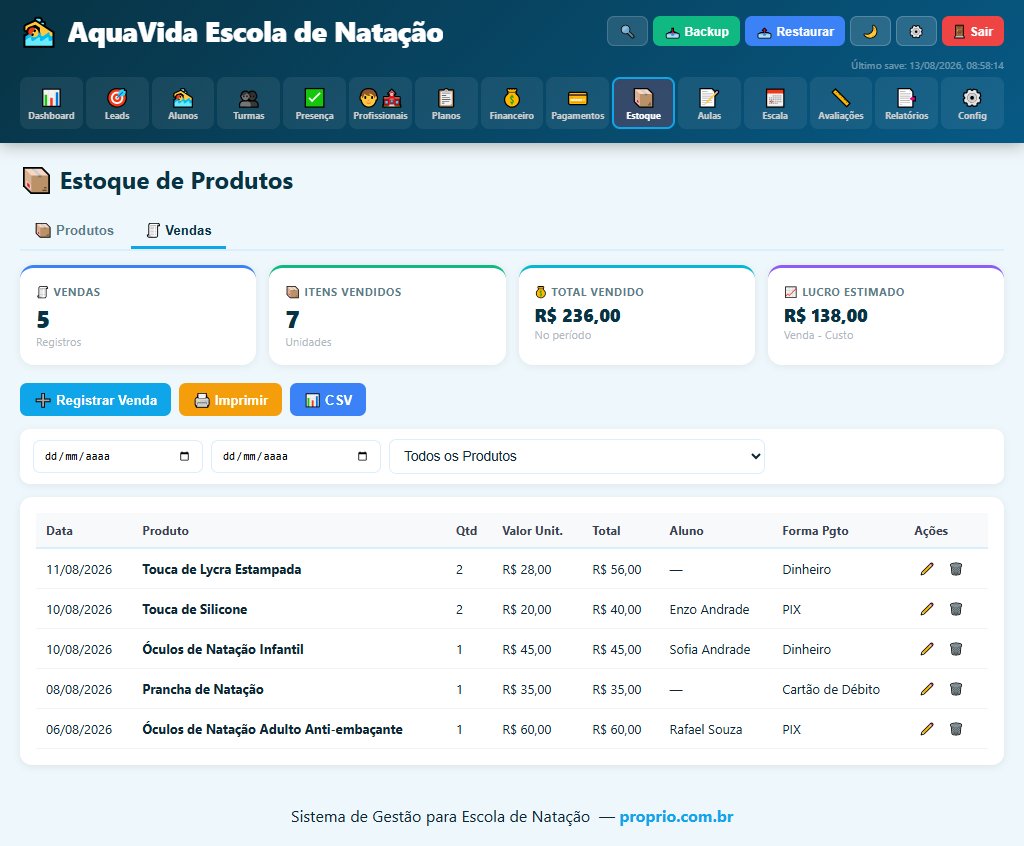The width and height of the screenshot is (1024, 846).
Task: Click the Forma Pgto column header
Action: [815, 531]
